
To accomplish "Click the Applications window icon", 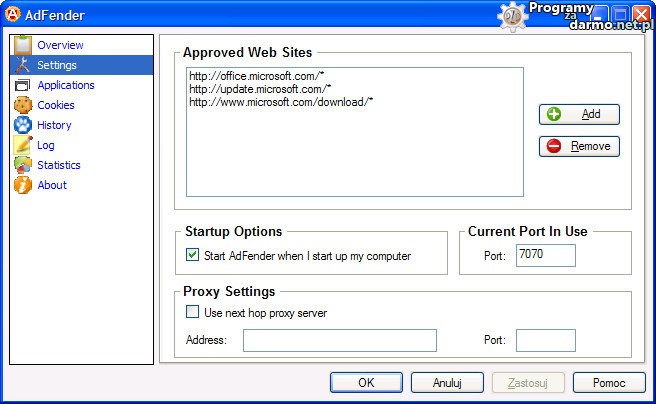I will (x=22, y=85).
